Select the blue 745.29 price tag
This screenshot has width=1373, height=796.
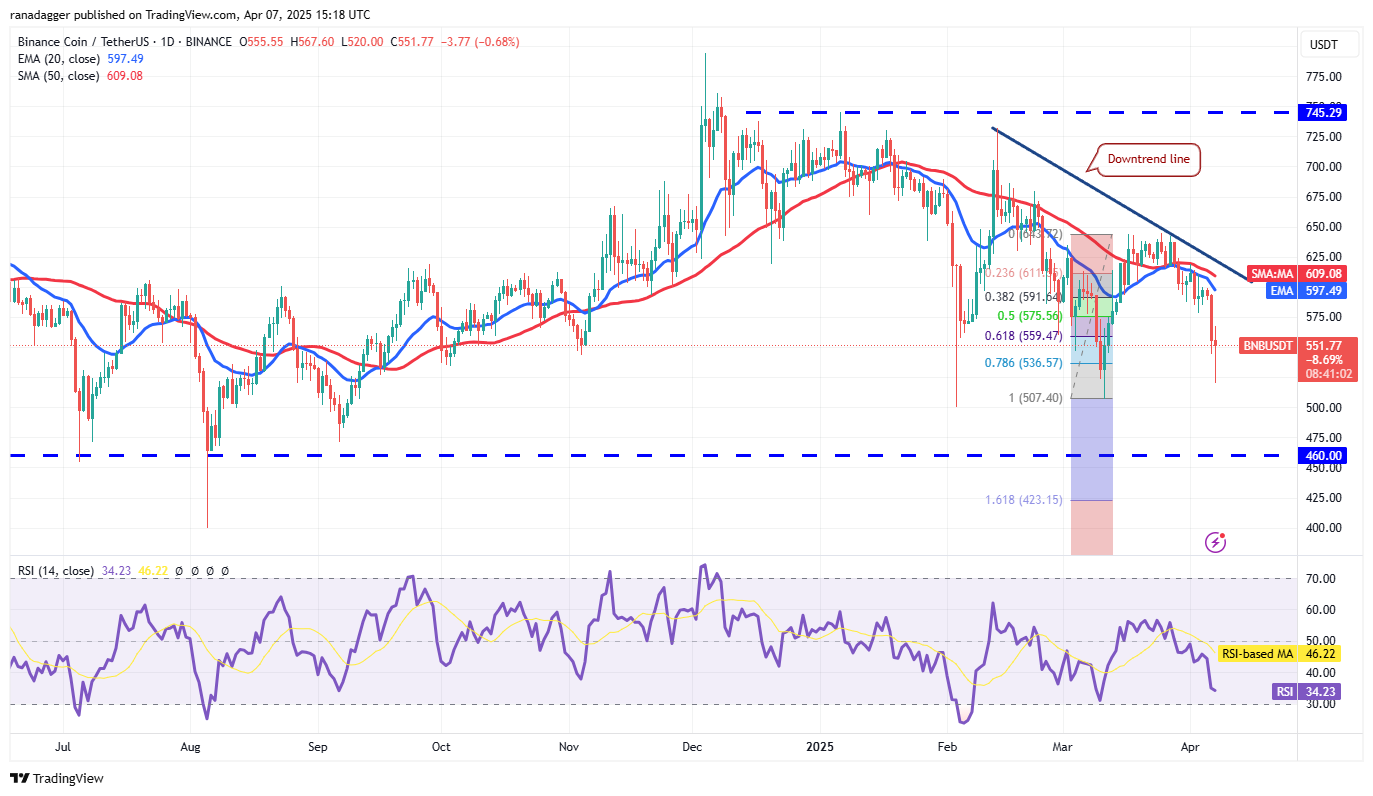(x=1322, y=112)
